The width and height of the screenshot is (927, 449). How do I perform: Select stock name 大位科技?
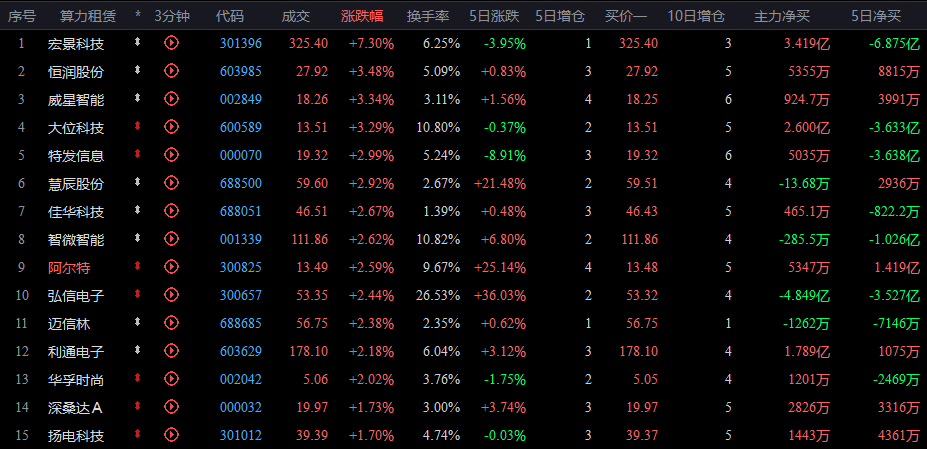coord(76,127)
